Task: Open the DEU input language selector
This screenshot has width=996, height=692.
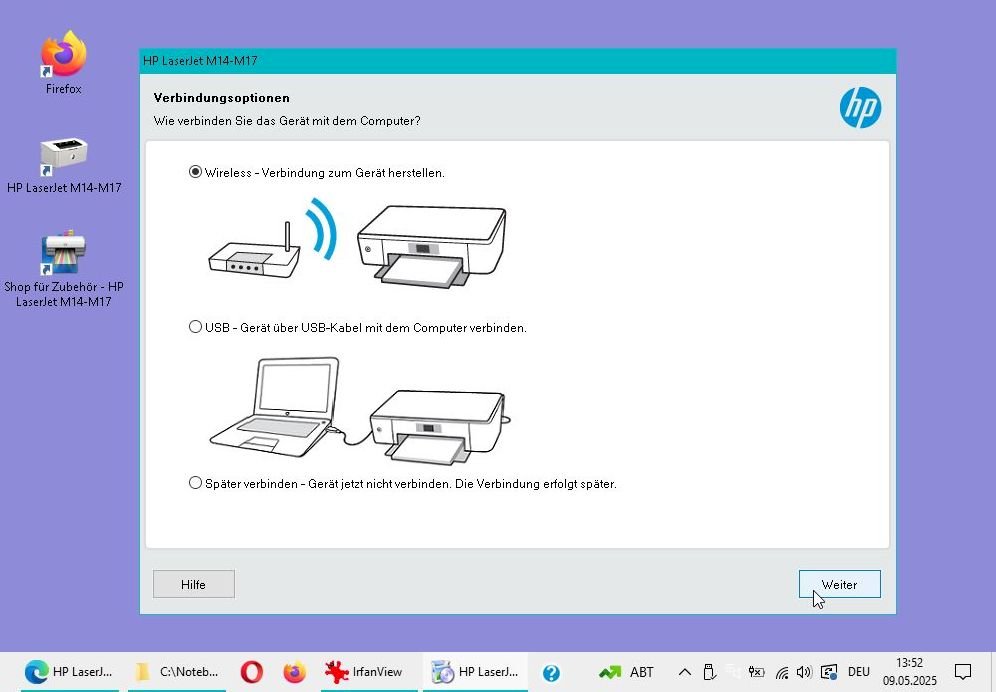Action: (858, 672)
